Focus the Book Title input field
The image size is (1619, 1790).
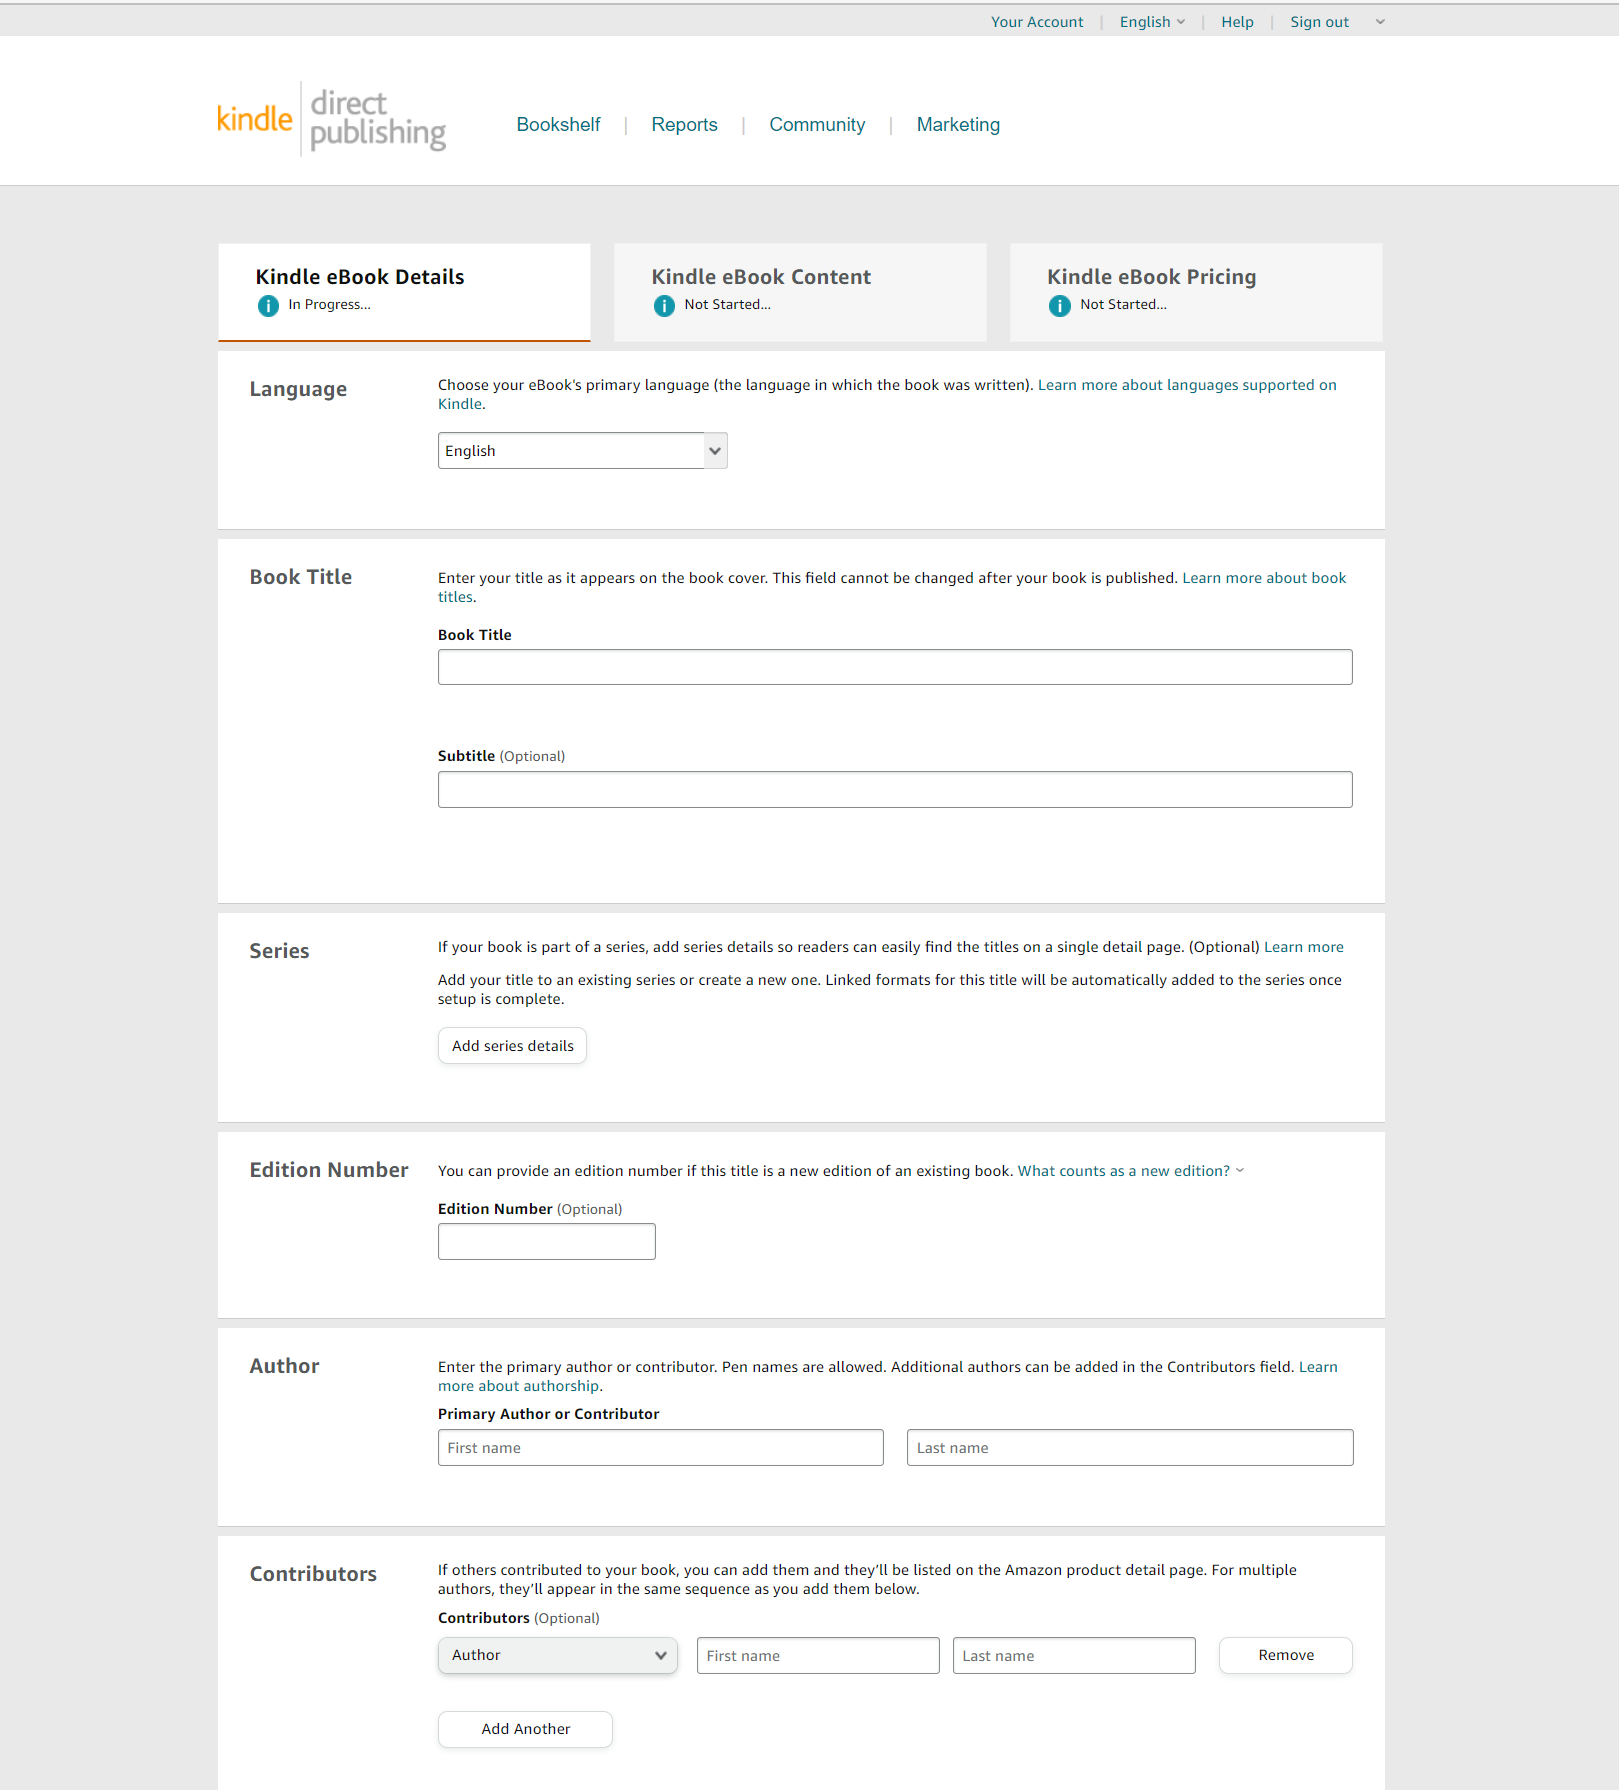(895, 667)
